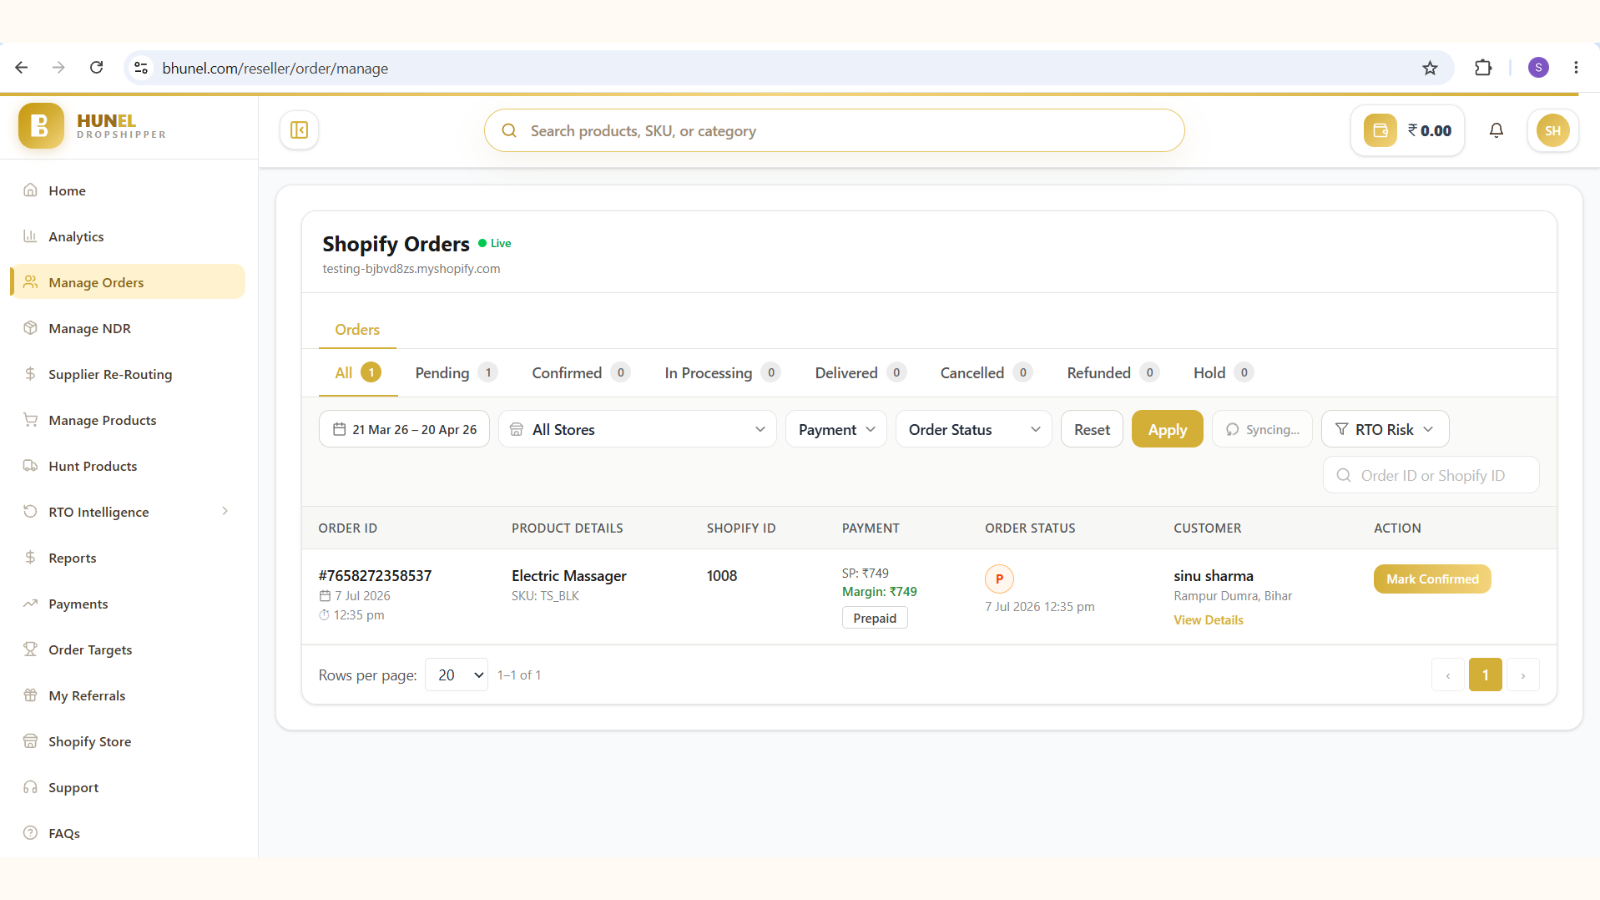The height and width of the screenshot is (900, 1600).
Task: Switch to the Refunded tab
Action: click(x=1113, y=373)
